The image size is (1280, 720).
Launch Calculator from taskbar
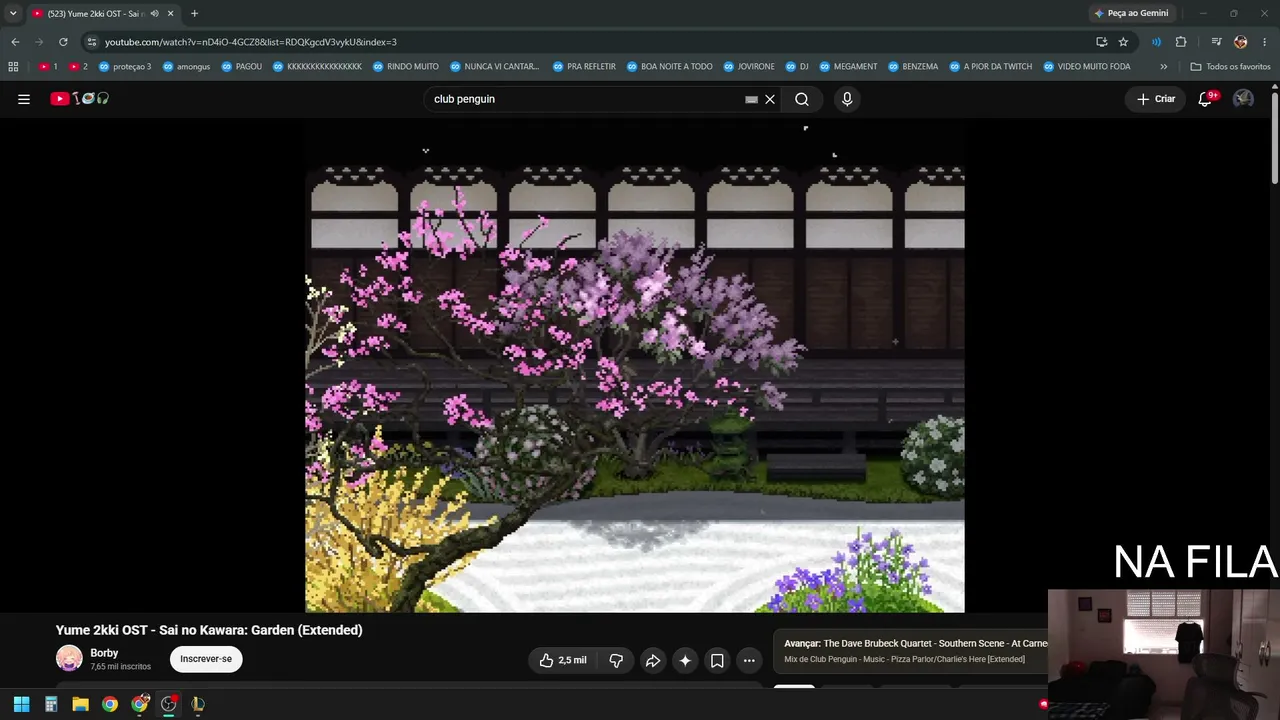click(51, 704)
